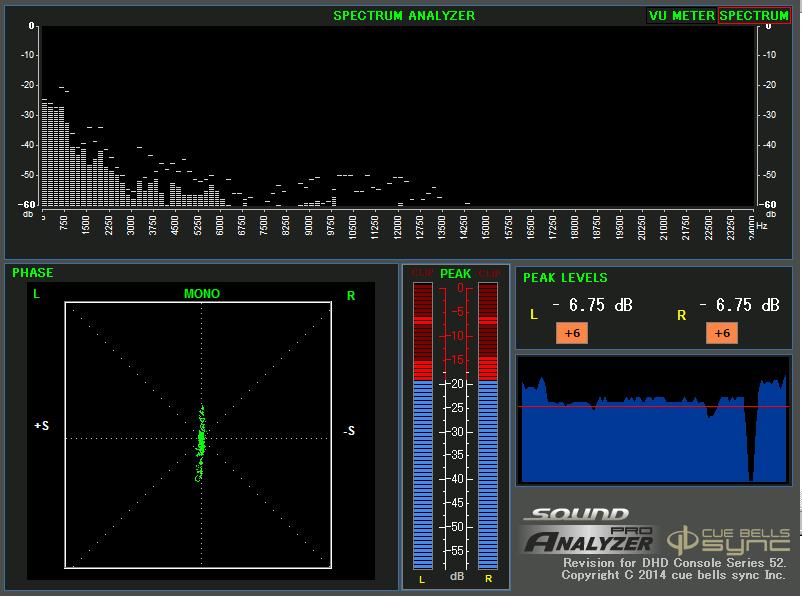Click the right peak level dB readout

coord(740,305)
